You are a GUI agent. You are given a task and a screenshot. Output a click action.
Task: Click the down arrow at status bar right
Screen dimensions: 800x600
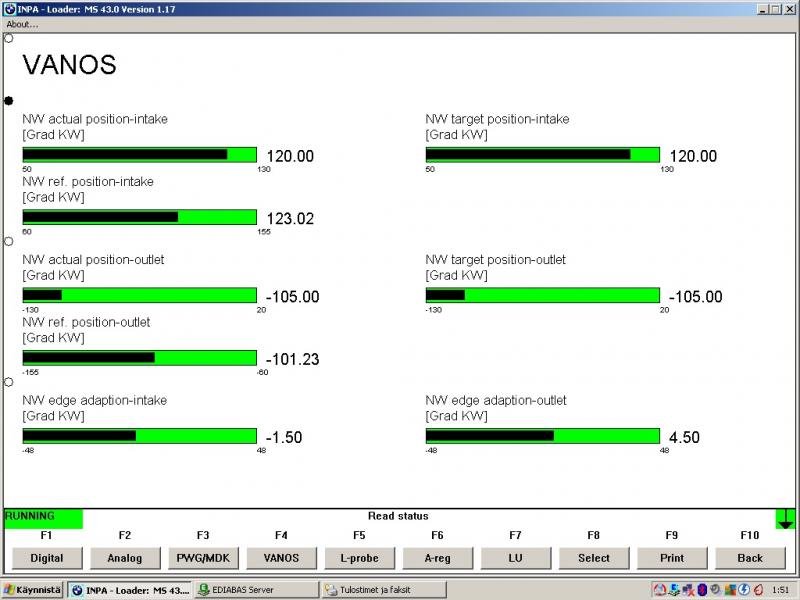785,520
